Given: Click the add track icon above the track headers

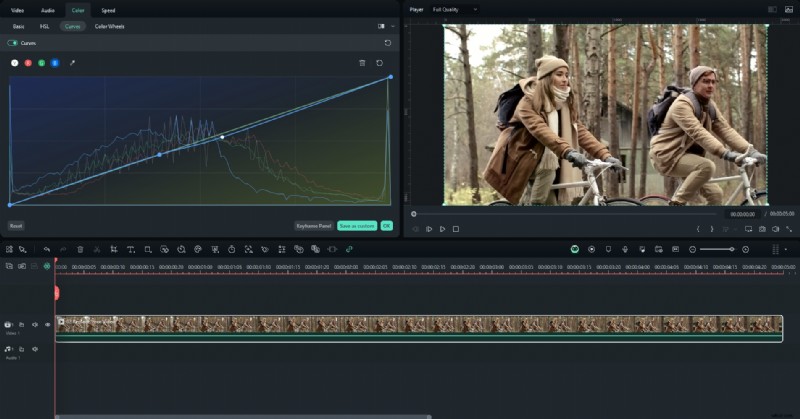Looking at the screenshot, I should point(9,266).
